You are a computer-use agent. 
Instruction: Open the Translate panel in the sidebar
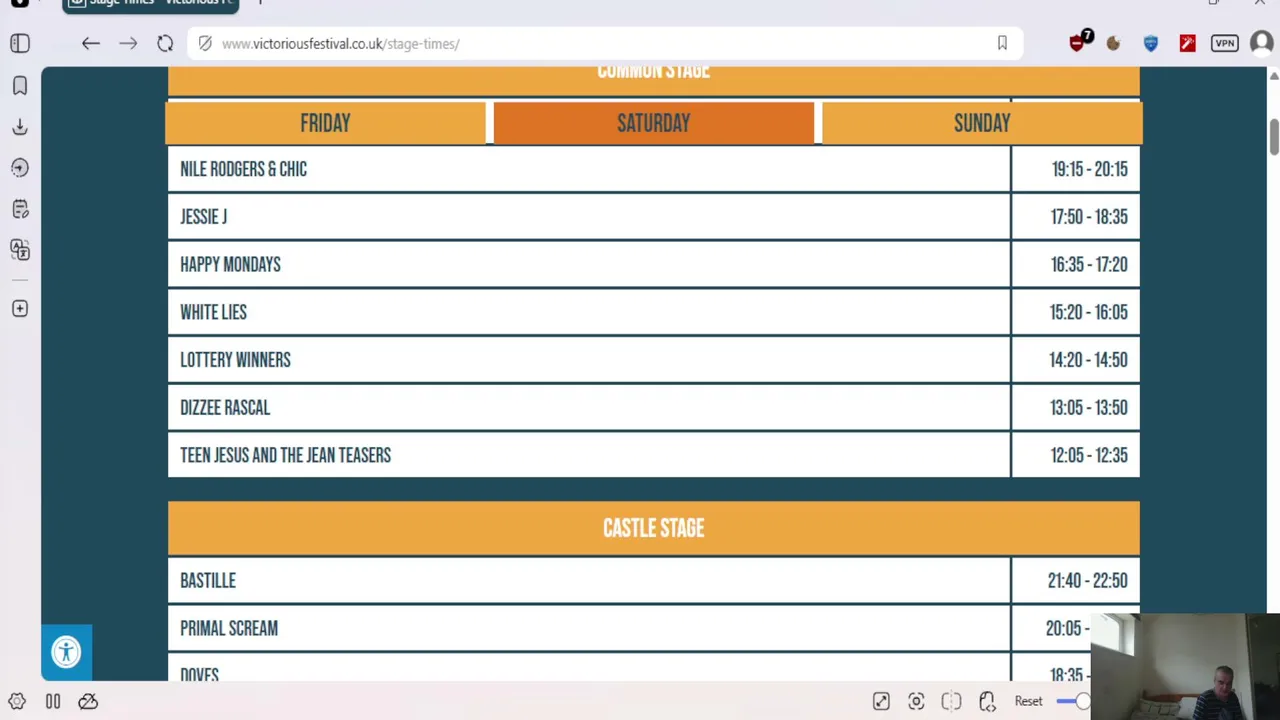click(x=20, y=250)
